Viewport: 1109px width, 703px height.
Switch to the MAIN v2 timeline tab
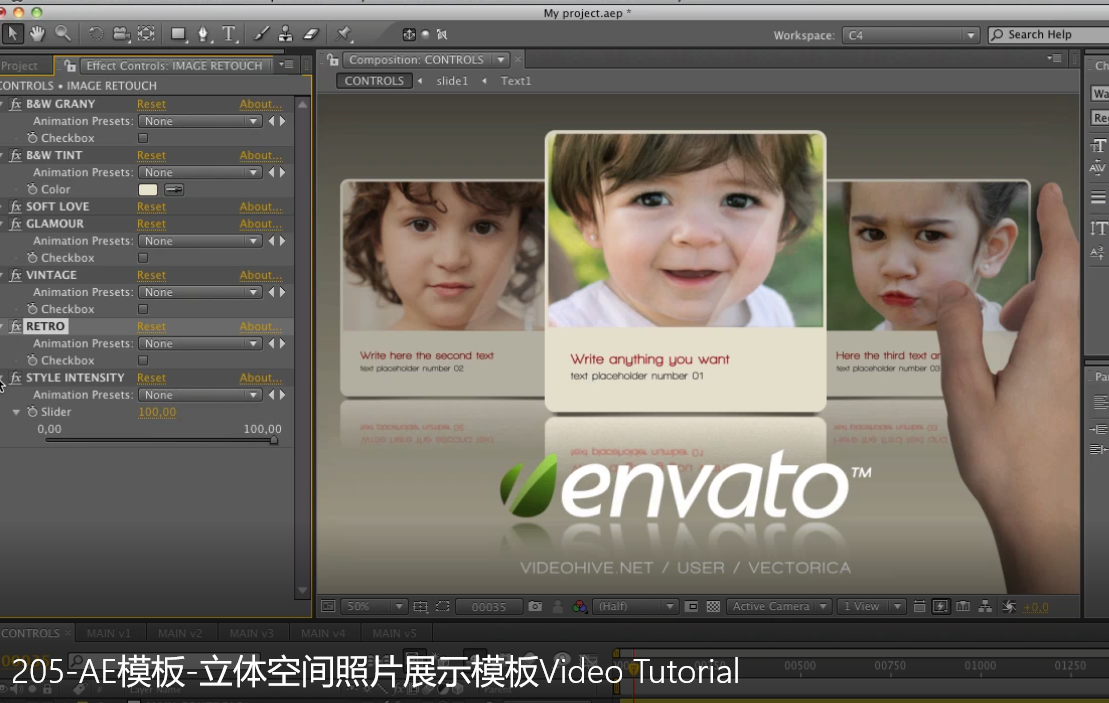coord(180,634)
